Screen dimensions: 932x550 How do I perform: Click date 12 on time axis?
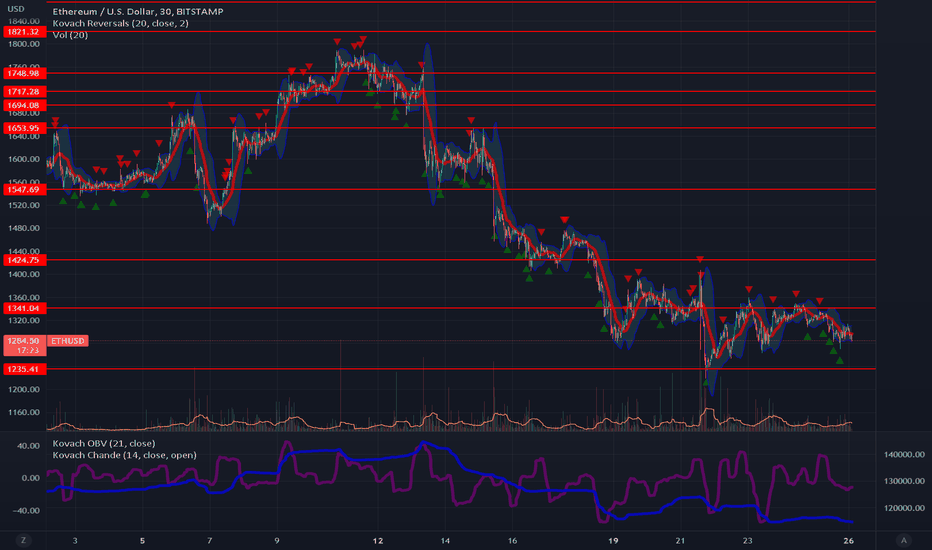pos(377,540)
